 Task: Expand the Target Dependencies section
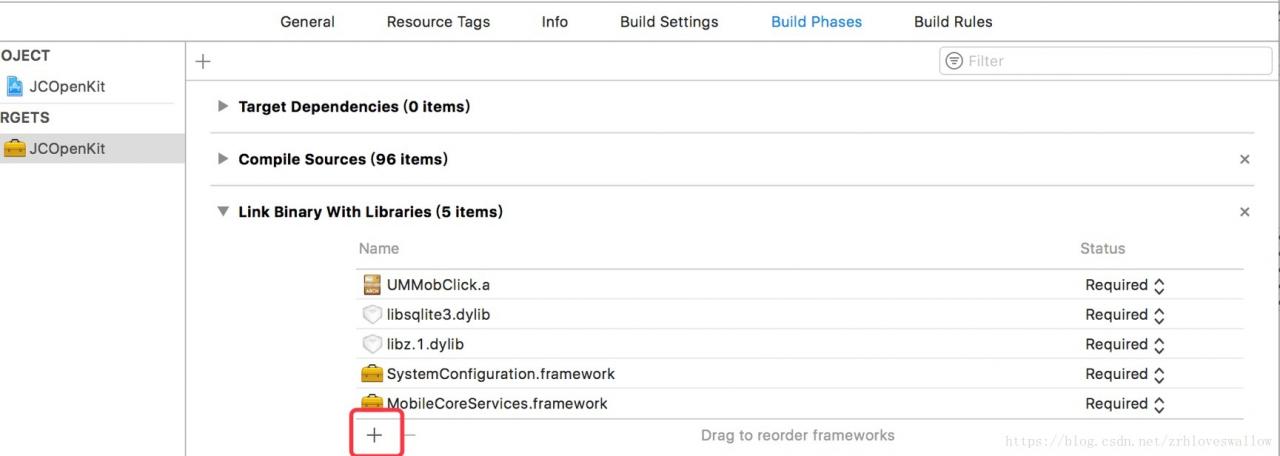(223, 107)
